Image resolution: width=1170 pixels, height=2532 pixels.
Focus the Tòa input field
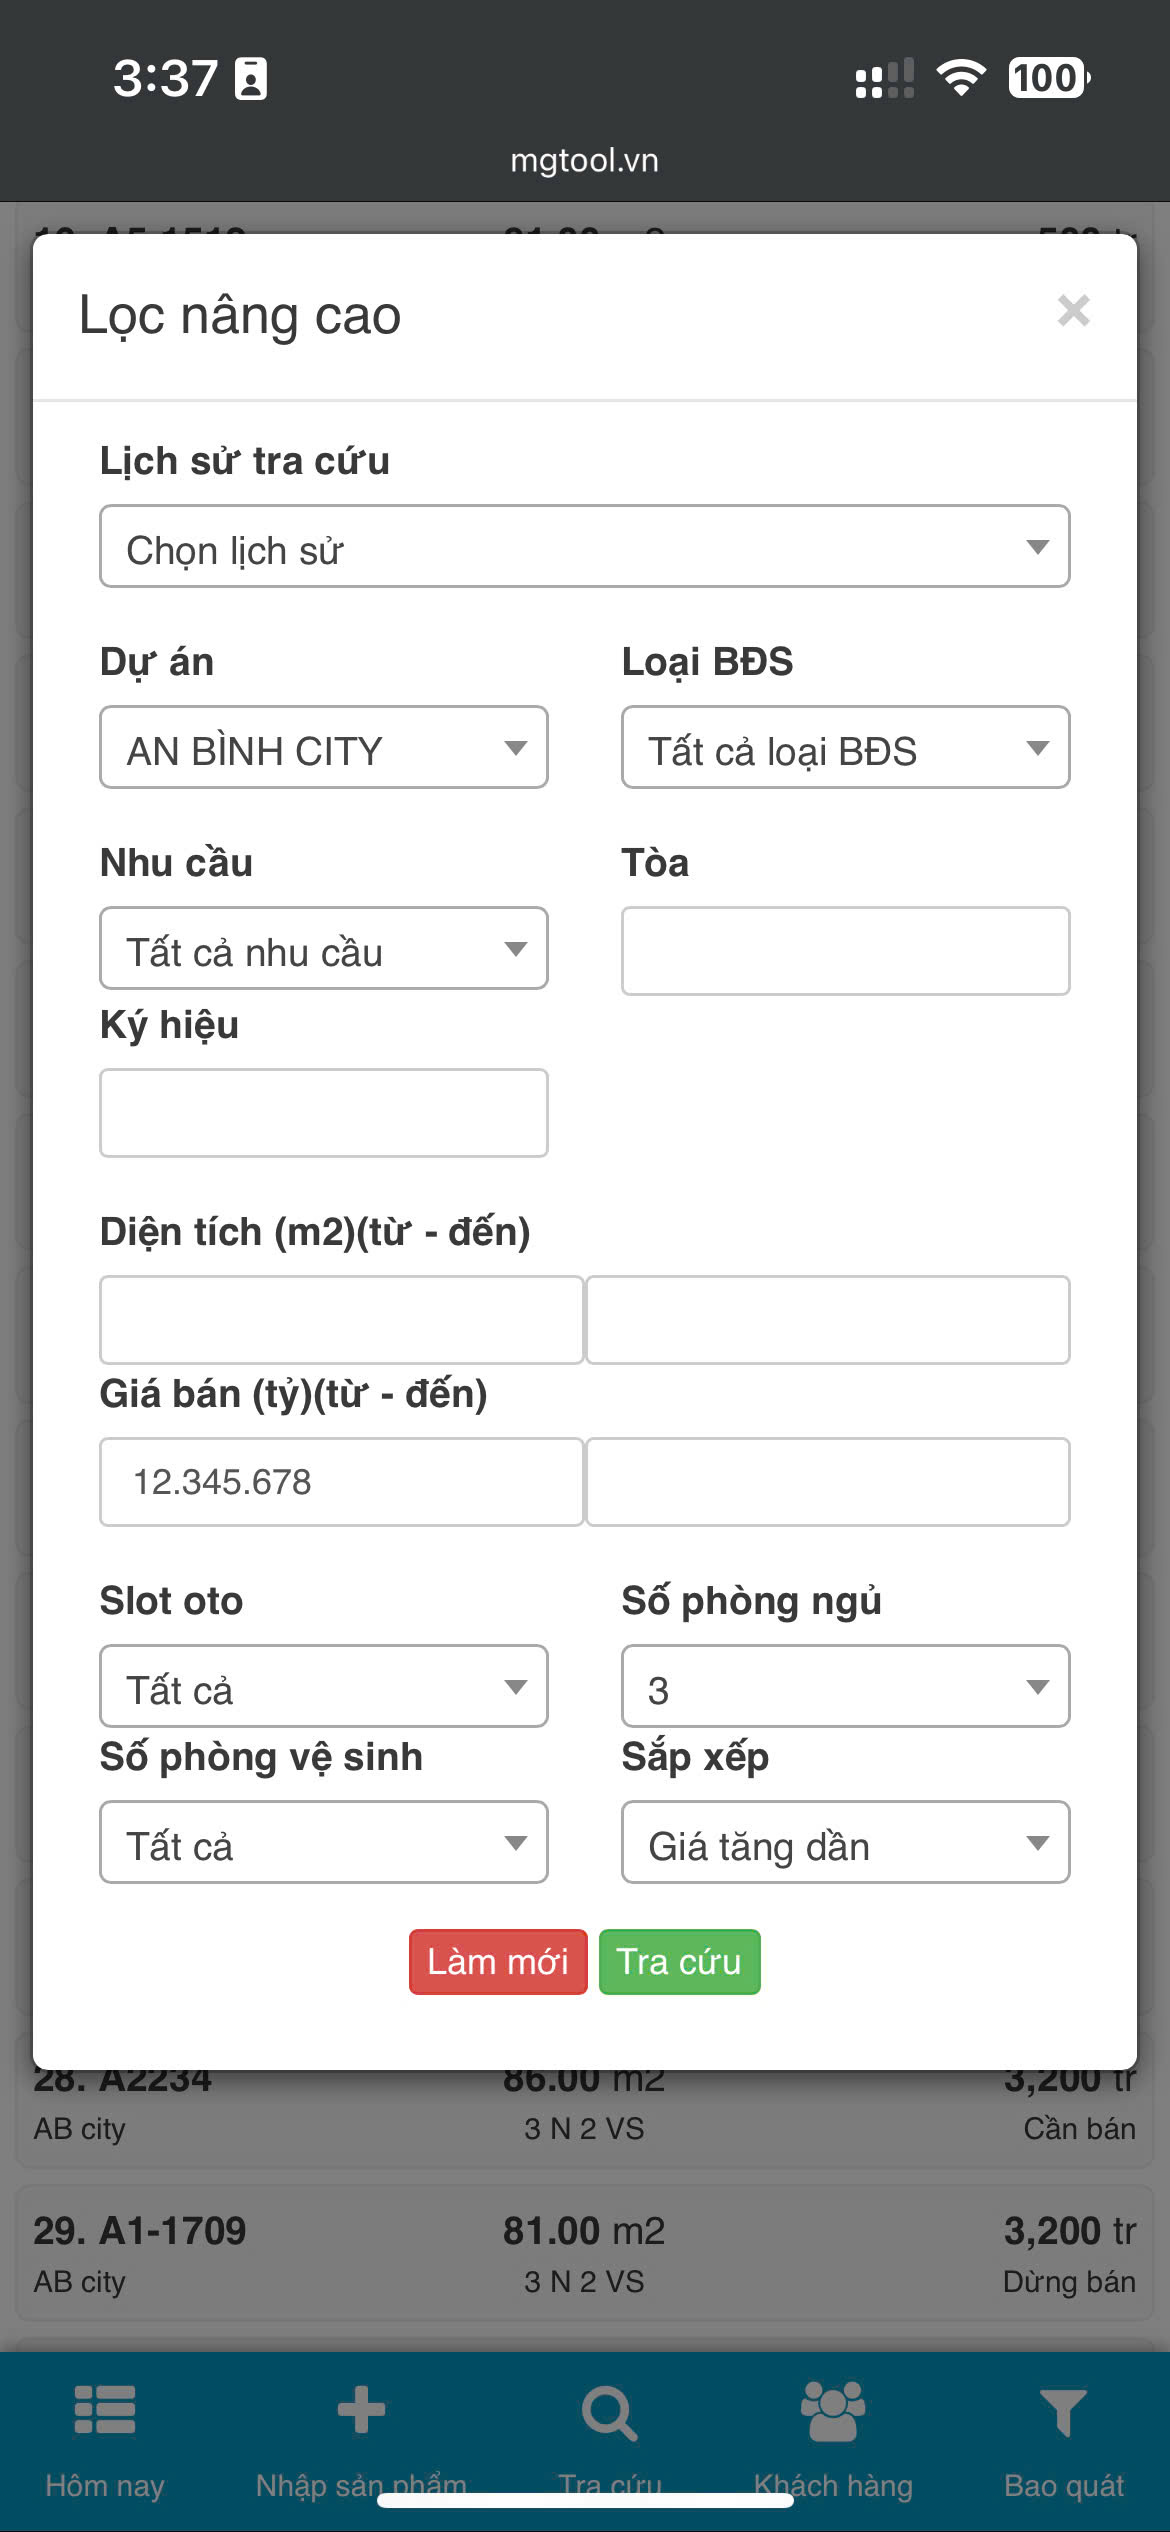845,951
